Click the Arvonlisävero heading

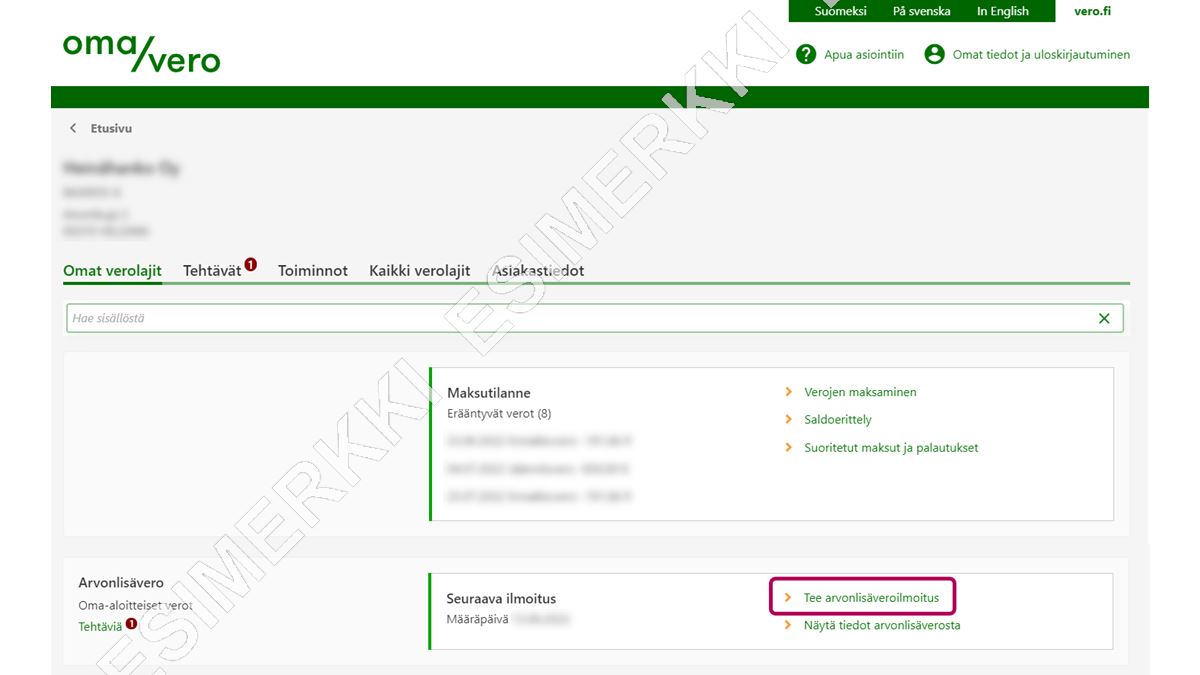click(x=121, y=583)
